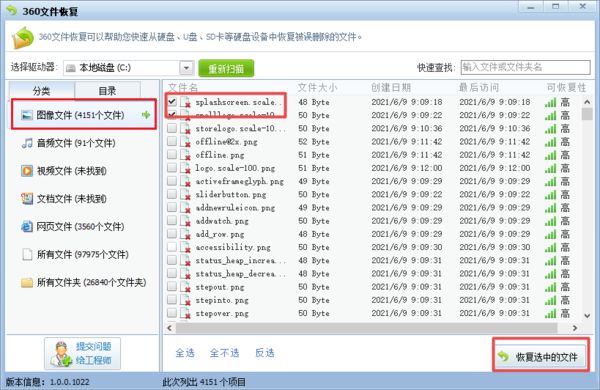Image resolution: width=600 pixels, height=390 pixels.
Task: Open the drive selection dropdown arrow
Action: tap(186, 68)
